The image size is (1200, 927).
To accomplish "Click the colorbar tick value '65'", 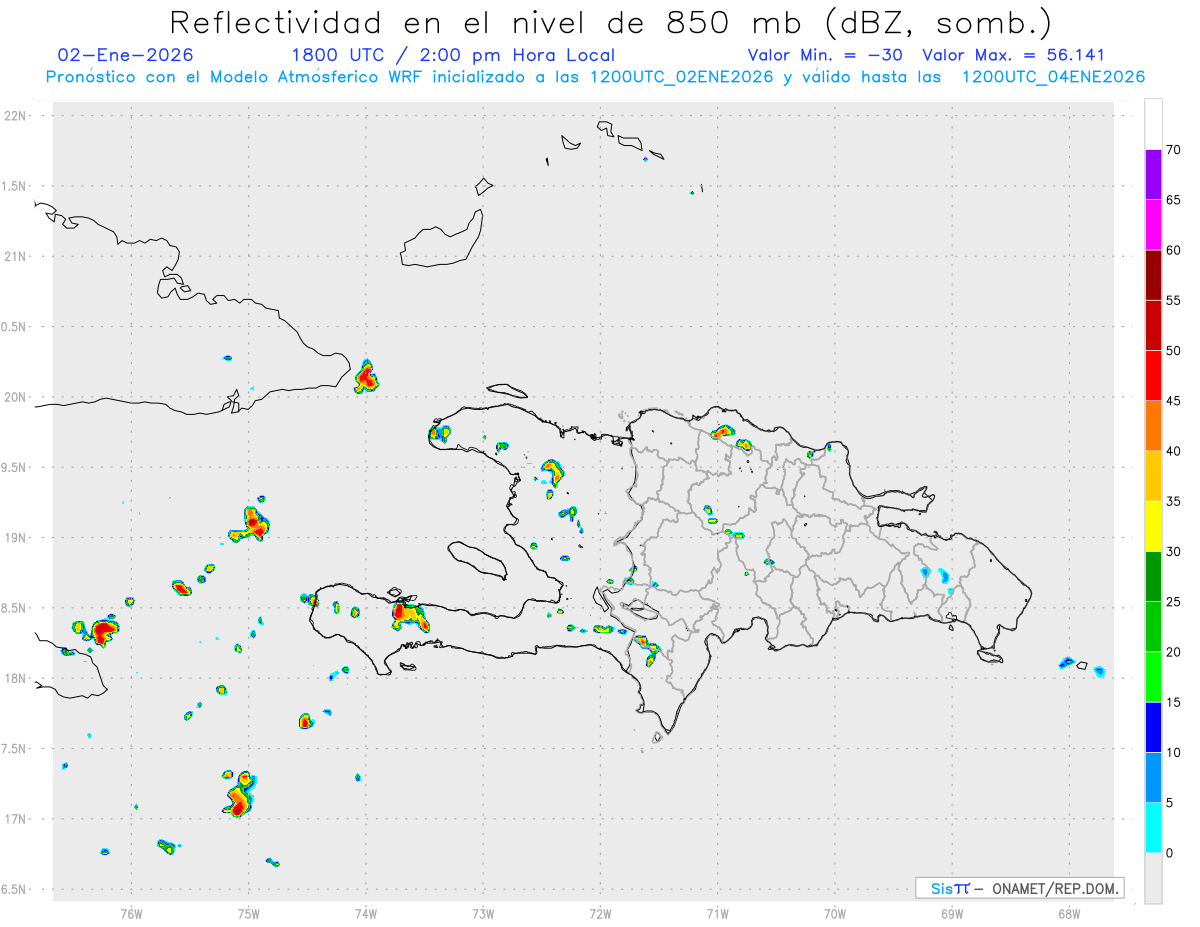I will pyautogui.click(x=1174, y=200).
